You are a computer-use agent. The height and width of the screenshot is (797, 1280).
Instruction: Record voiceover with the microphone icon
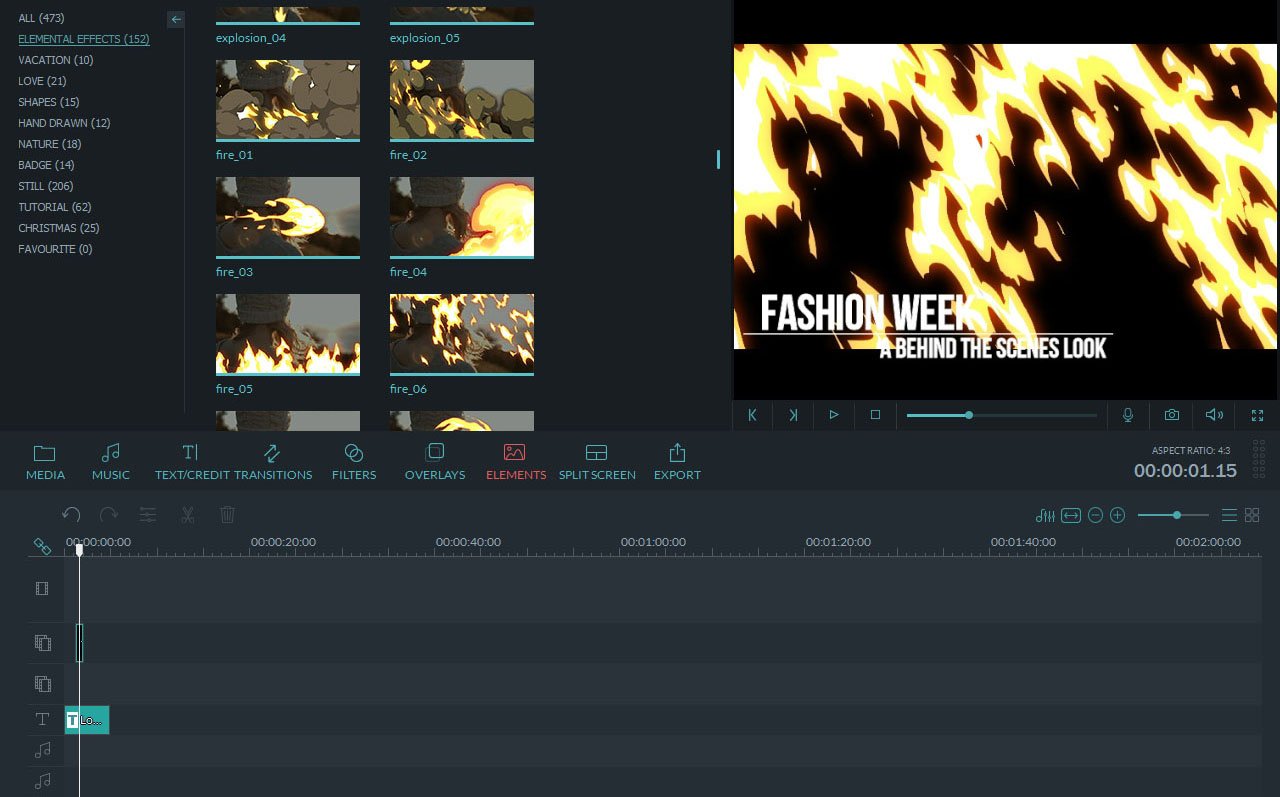pos(1128,415)
